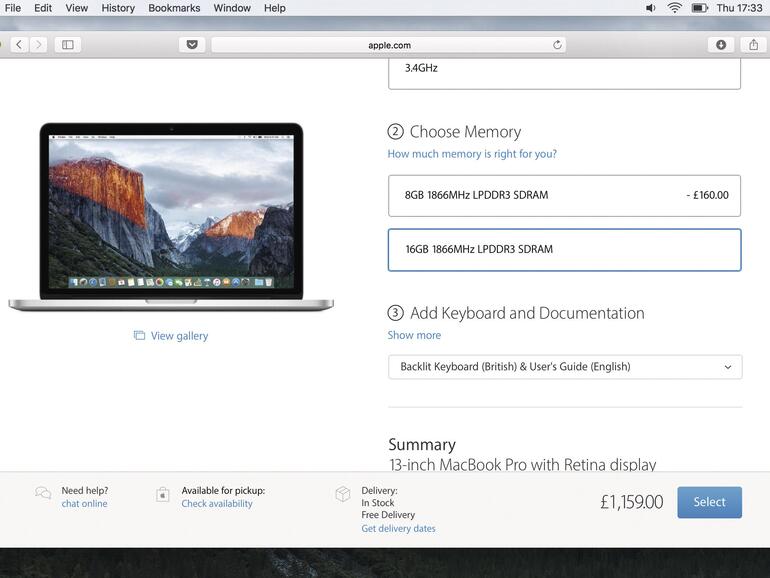Click the Summary heading

422,444
